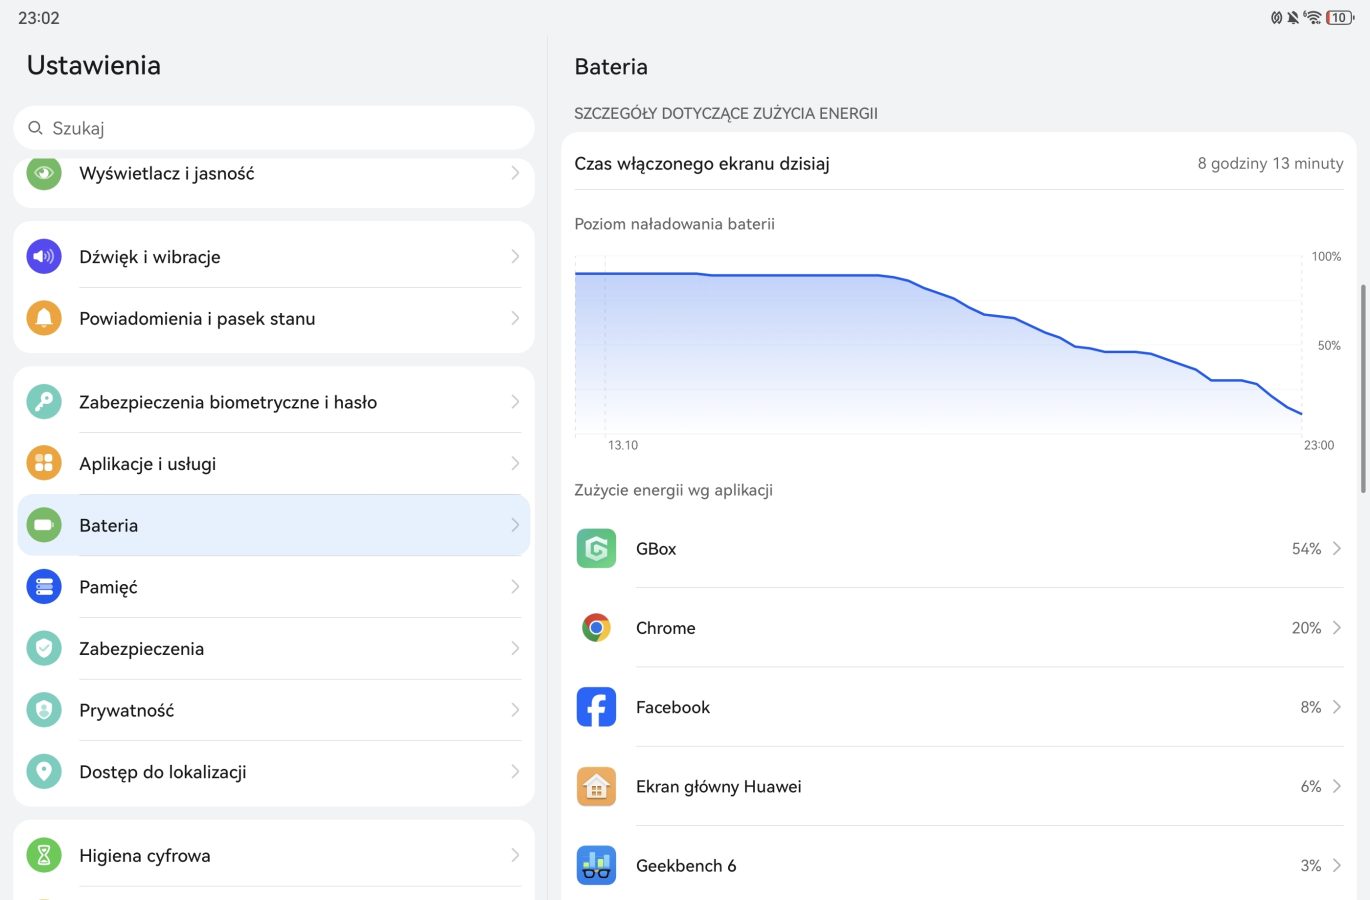Select Bateria in the settings menu
This screenshot has width=1370, height=900.
click(274, 525)
